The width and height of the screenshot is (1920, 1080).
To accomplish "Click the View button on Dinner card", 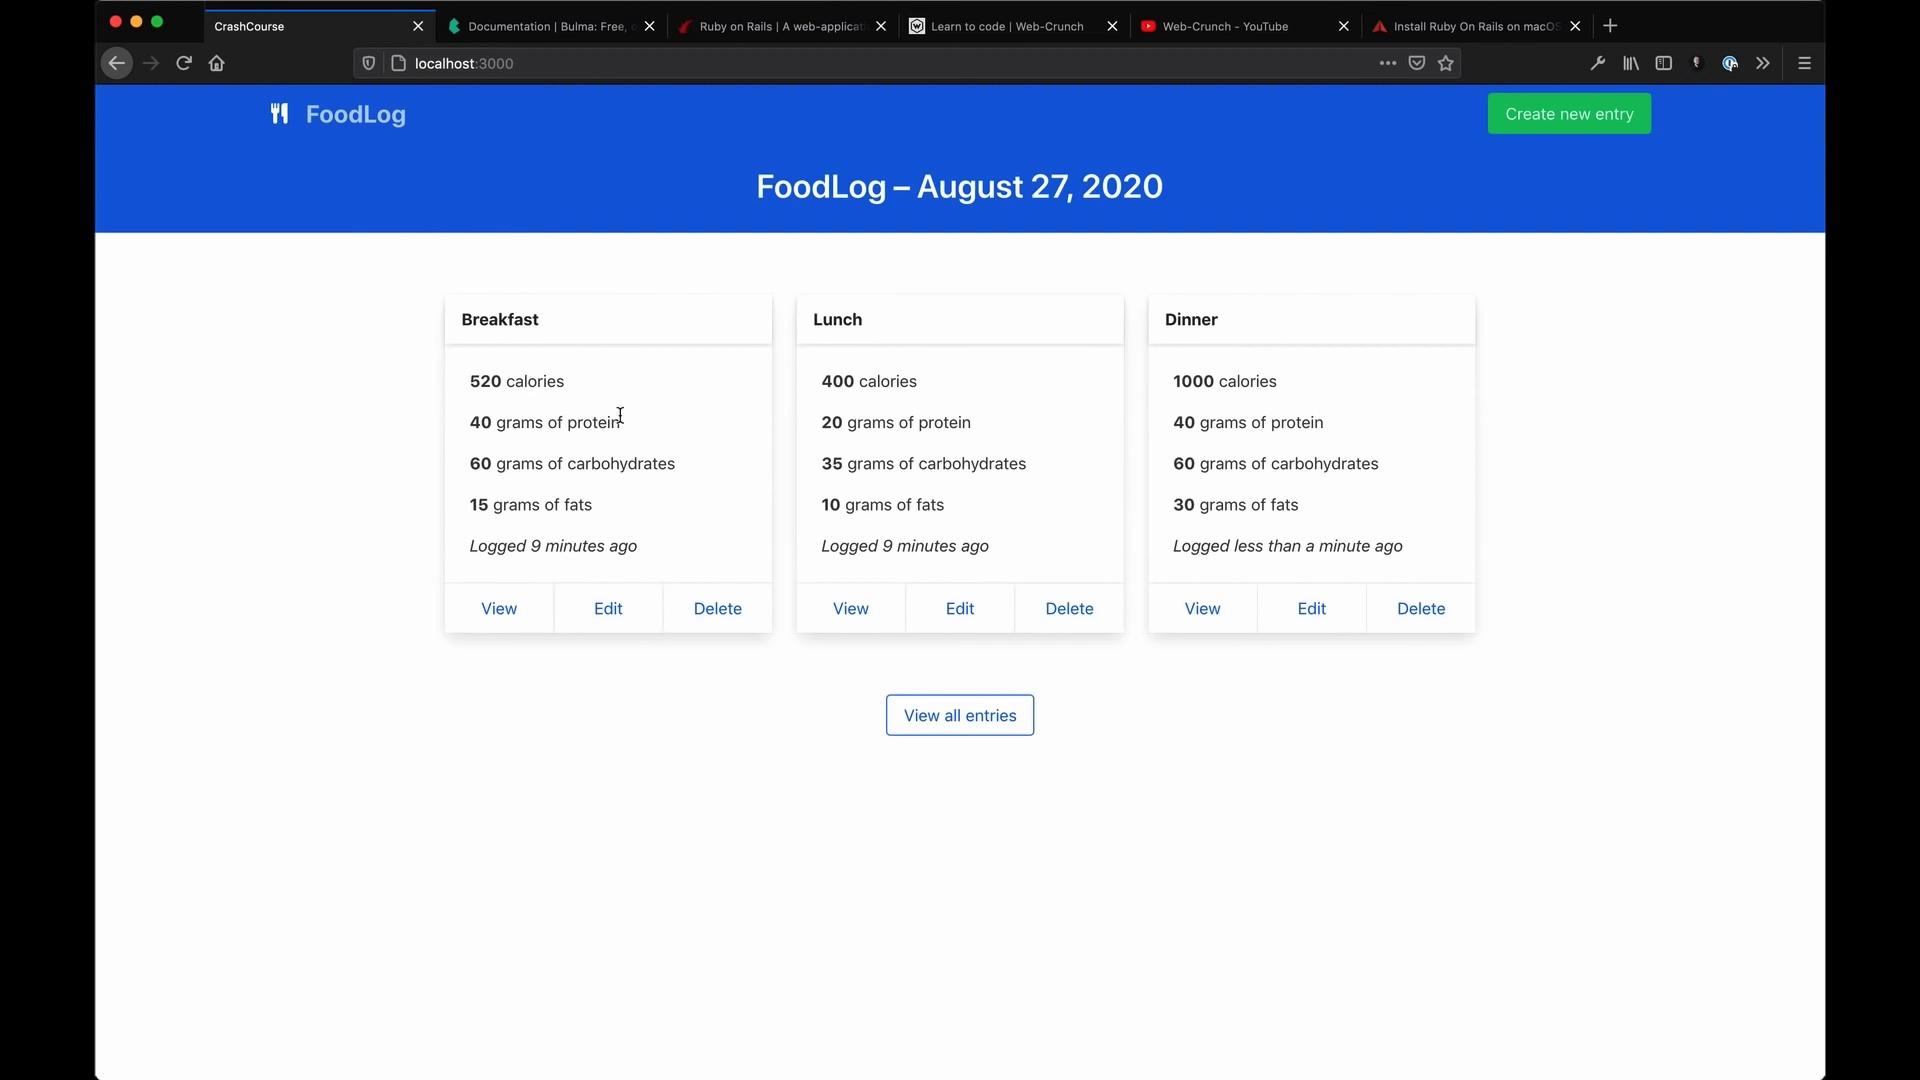I will 1203,608.
